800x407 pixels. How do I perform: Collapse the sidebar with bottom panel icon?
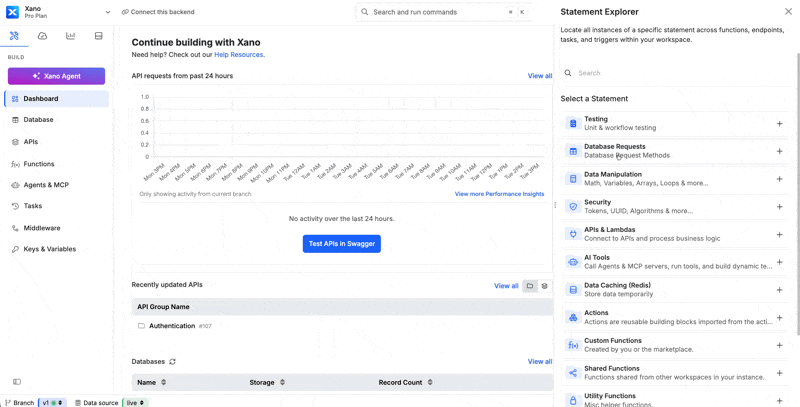click(x=17, y=381)
